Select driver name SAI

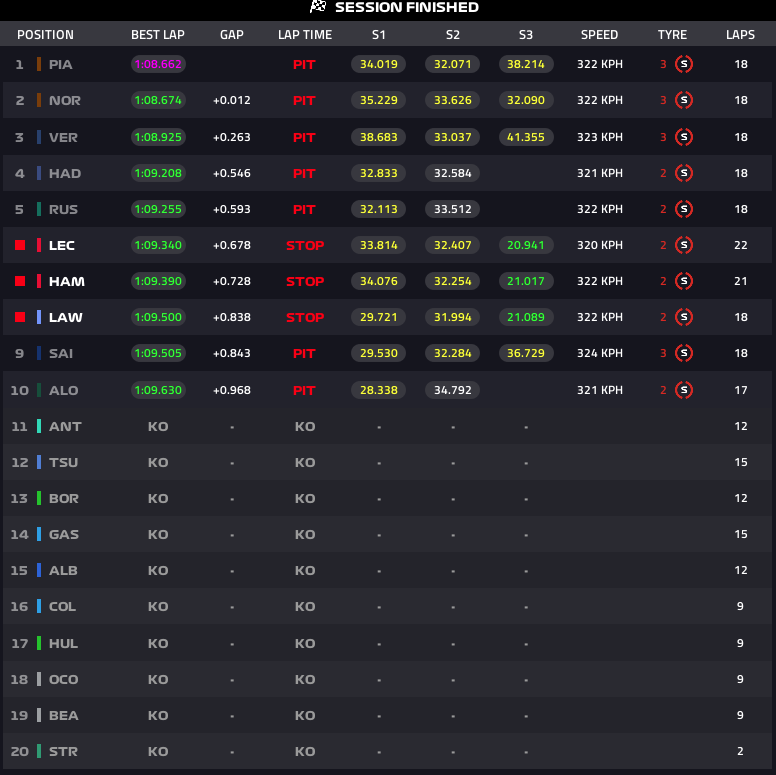pyautogui.click(x=60, y=353)
